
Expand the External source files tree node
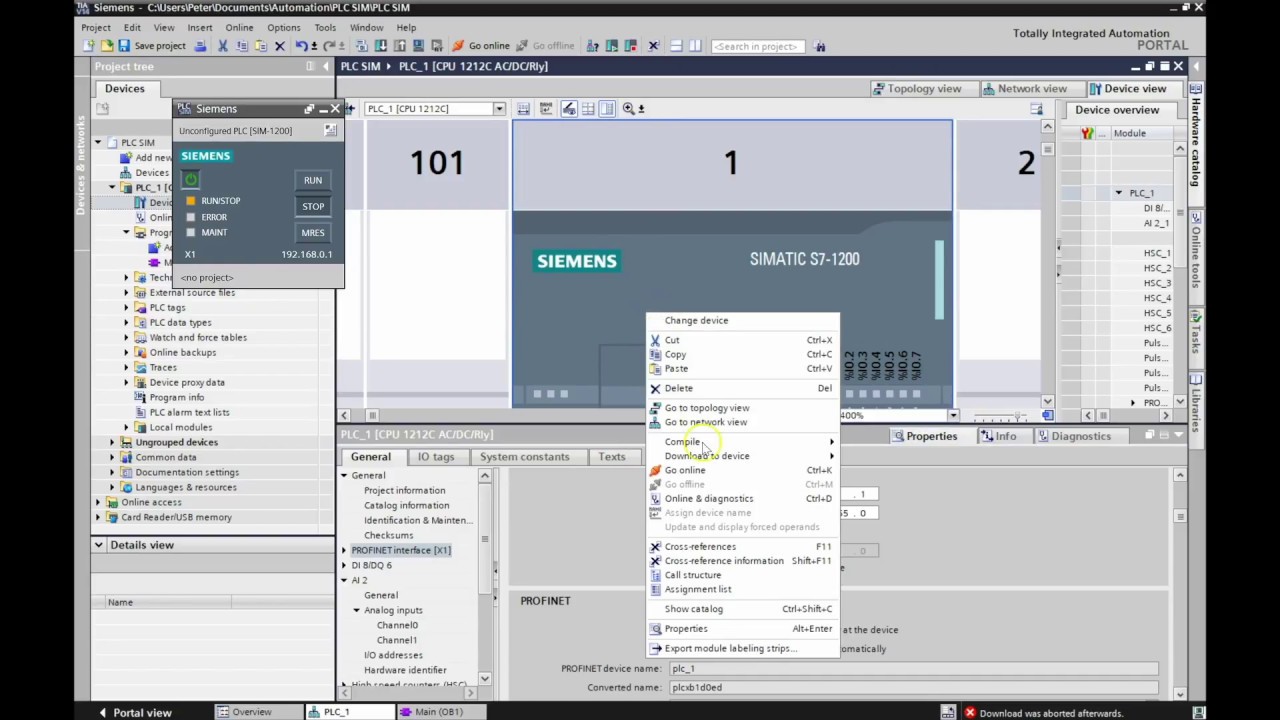pyautogui.click(x=127, y=293)
